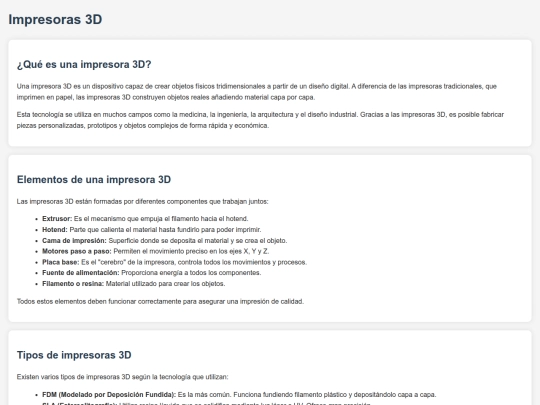This screenshot has height=405, width=540.
Task: Click the paragraph starting 'Una impresora 3D es un dispositivo'
Action: click(257, 92)
